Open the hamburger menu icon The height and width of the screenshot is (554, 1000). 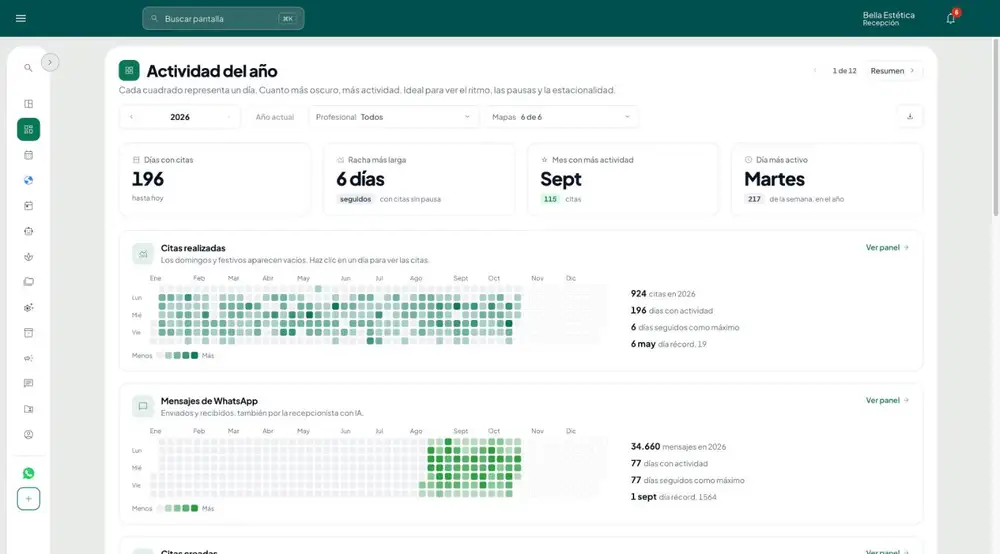tap(20, 18)
